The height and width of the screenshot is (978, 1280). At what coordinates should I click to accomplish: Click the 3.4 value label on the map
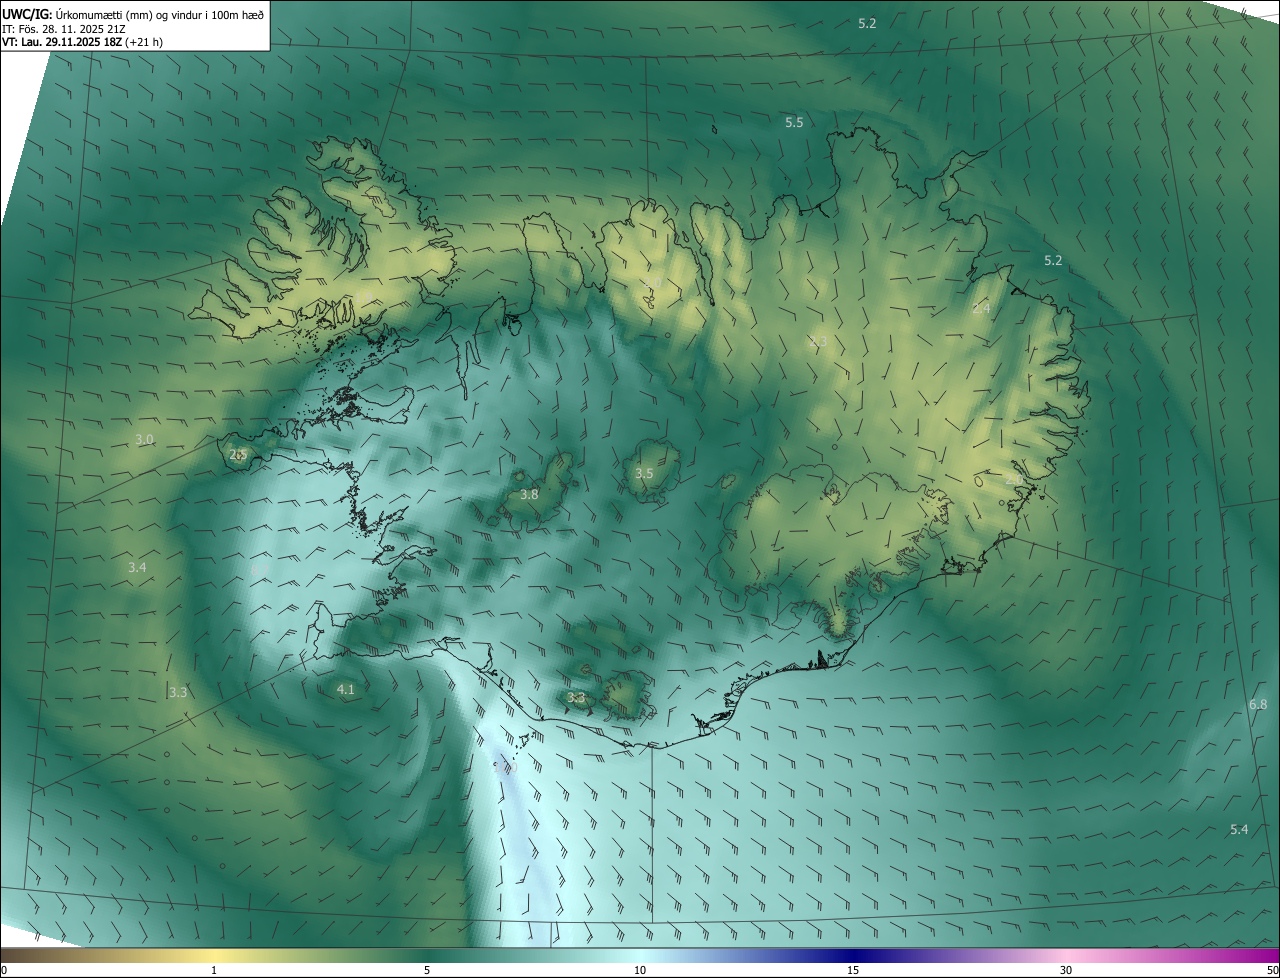coord(137,568)
